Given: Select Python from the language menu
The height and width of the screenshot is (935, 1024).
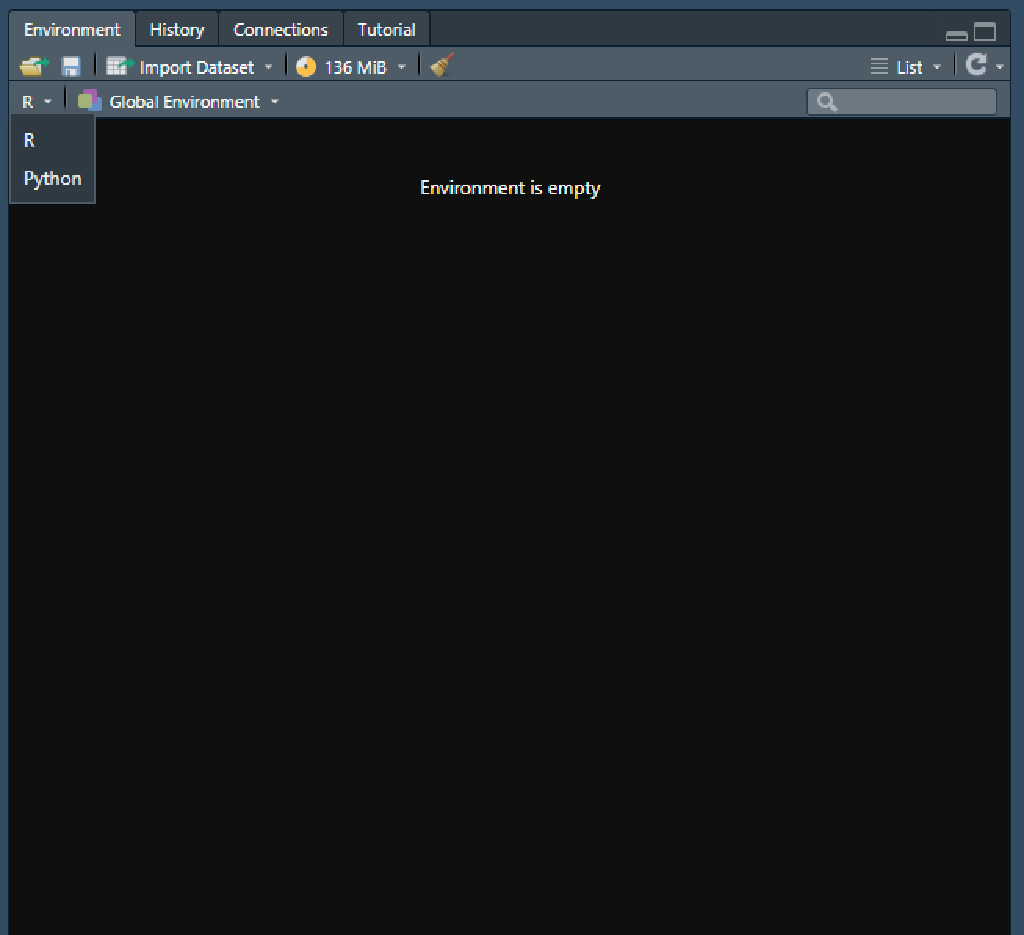Looking at the screenshot, I should pyautogui.click(x=51, y=178).
